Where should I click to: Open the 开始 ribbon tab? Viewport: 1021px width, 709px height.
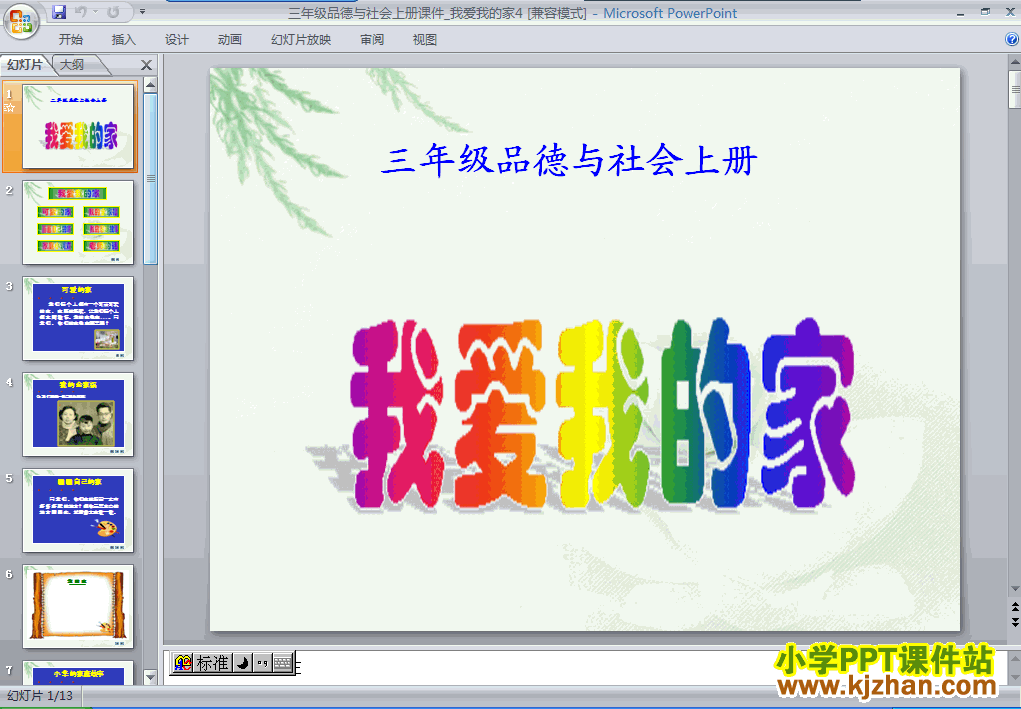[70, 40]
